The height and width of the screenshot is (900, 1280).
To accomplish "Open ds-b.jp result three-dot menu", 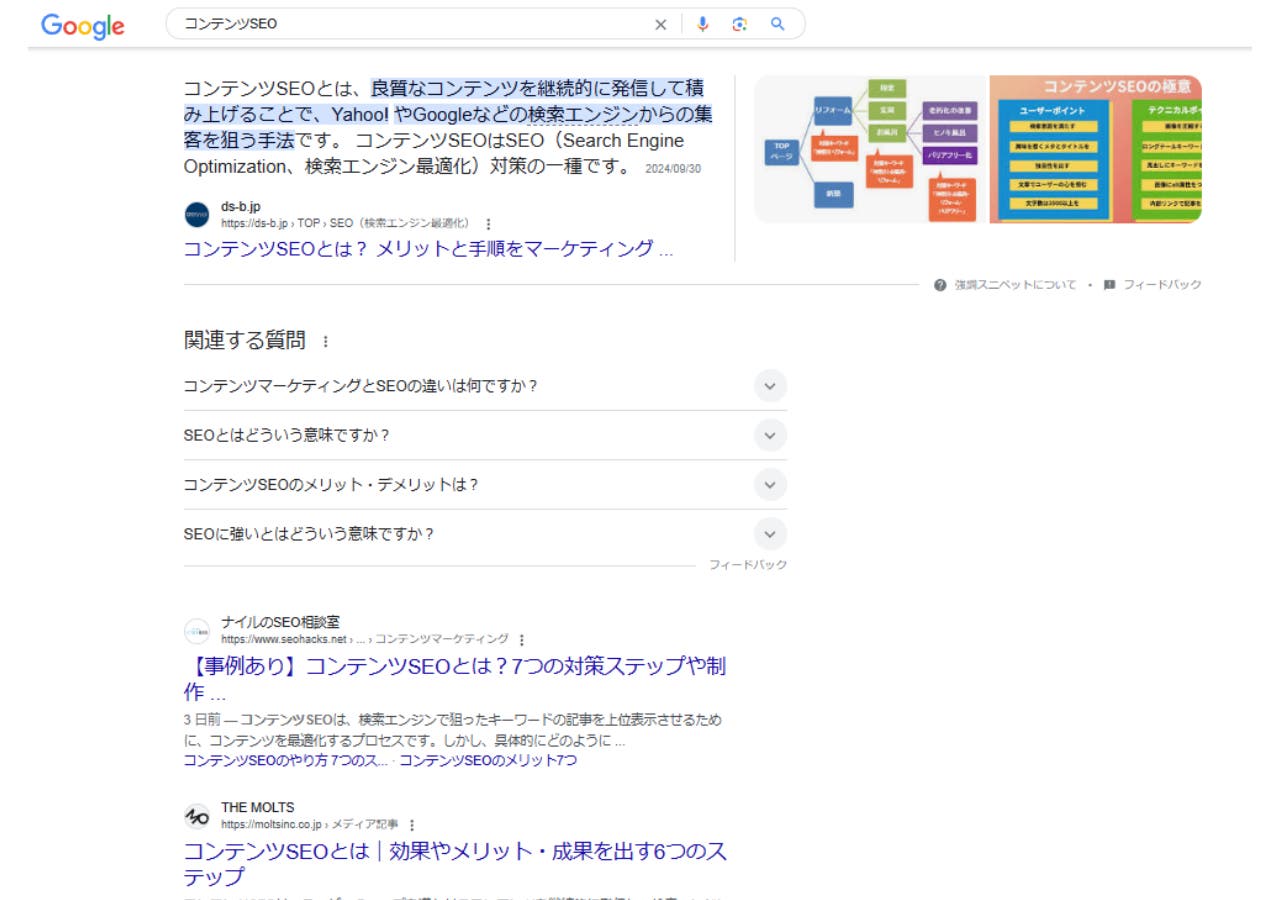I will click(x=488, y=224).
